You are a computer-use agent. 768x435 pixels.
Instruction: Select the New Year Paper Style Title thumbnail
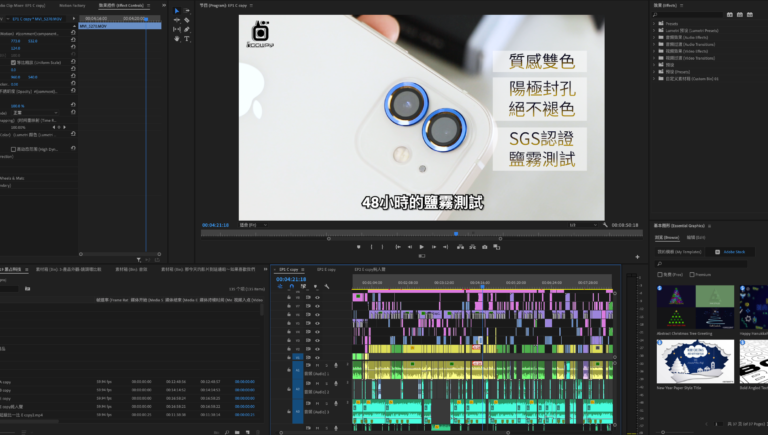tap(681, 361)
